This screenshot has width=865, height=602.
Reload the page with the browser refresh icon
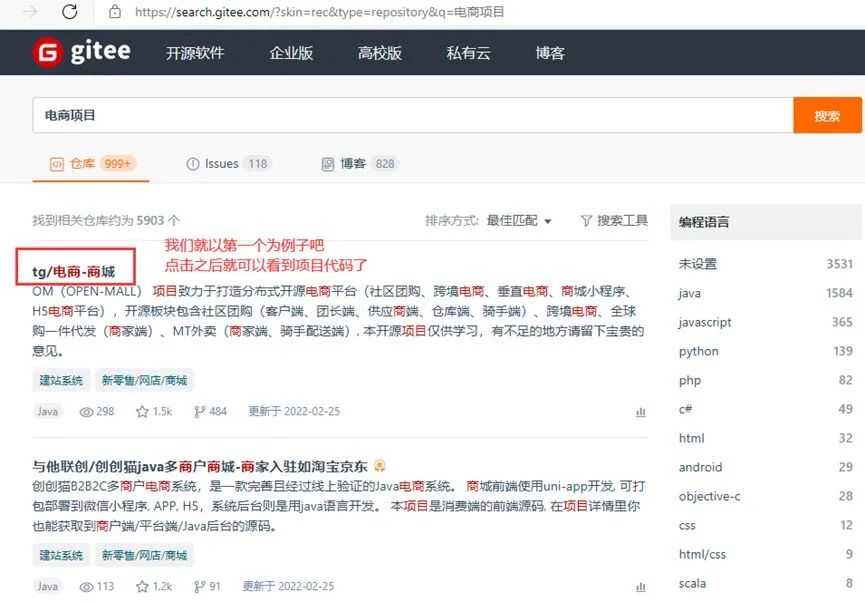(70, 12)
